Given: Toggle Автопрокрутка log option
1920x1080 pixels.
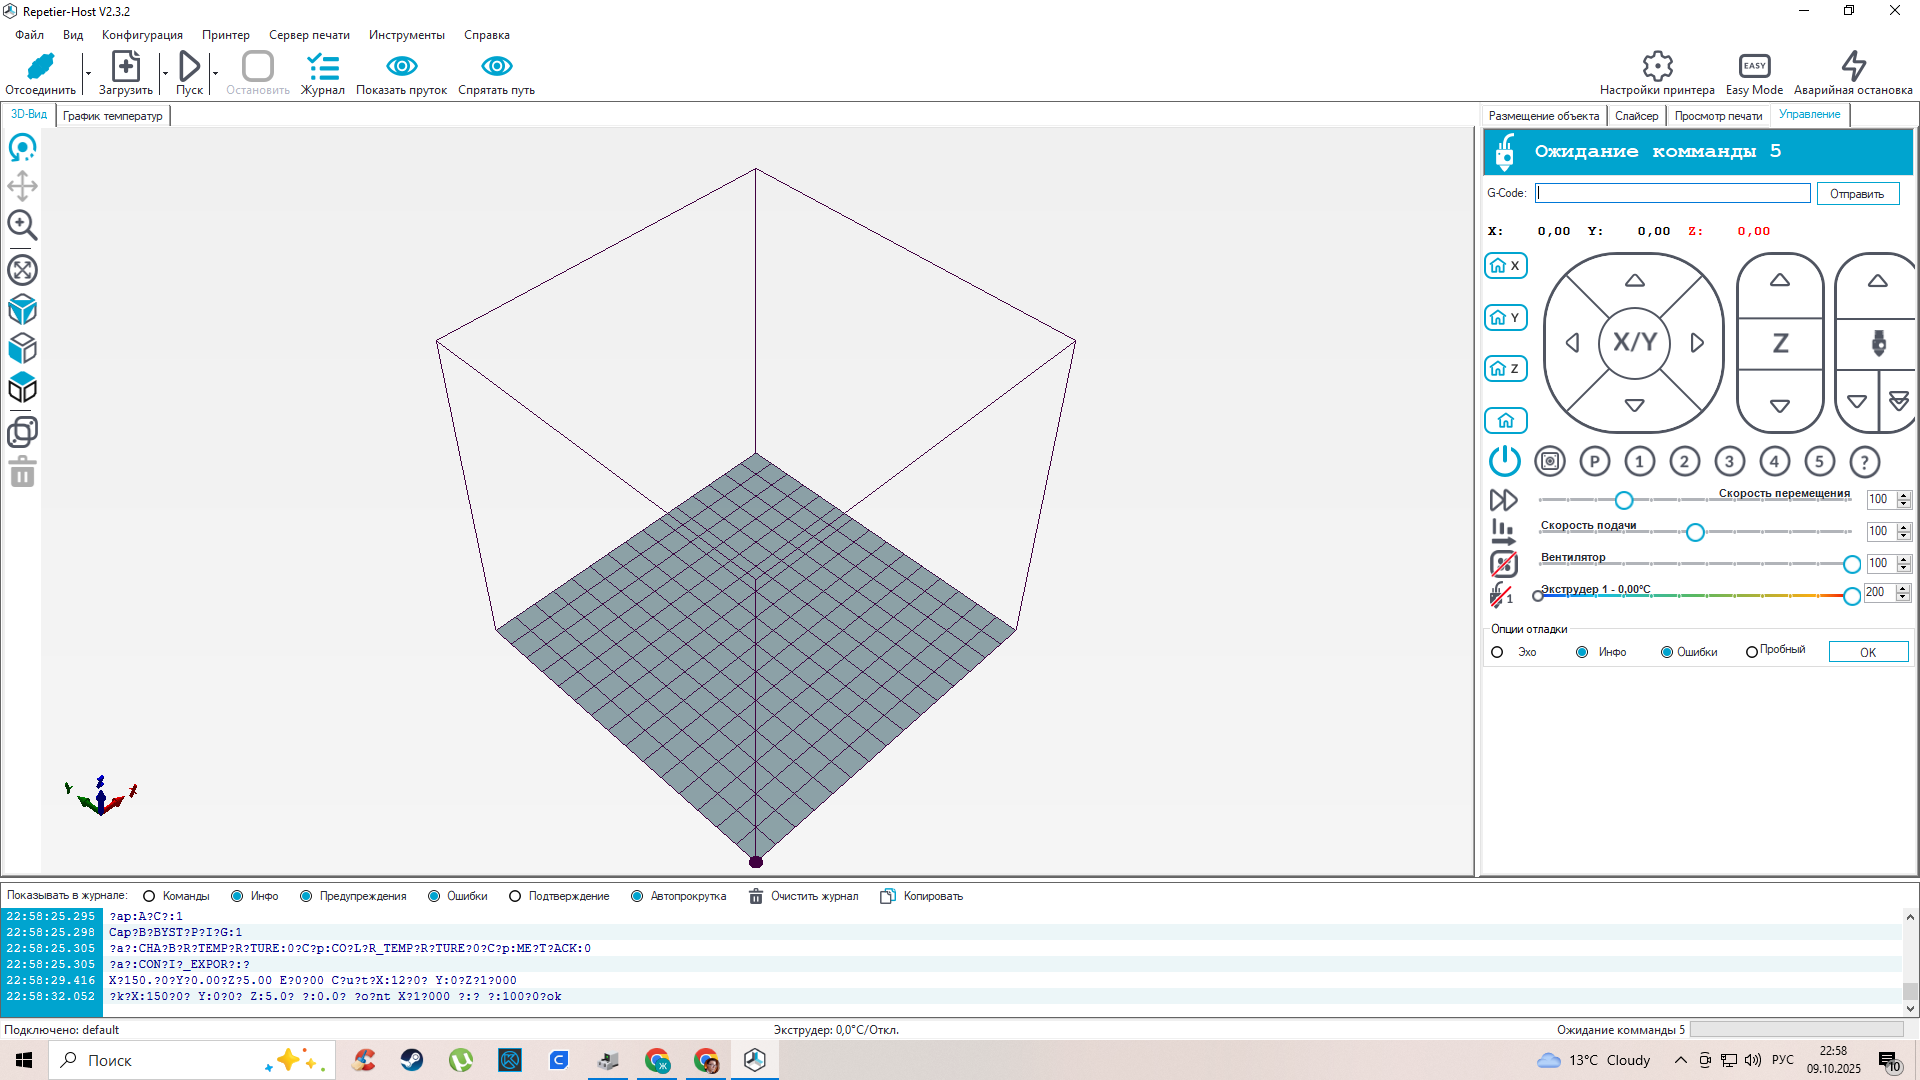Looking at the screenshot, I should [x=637, y=896].
